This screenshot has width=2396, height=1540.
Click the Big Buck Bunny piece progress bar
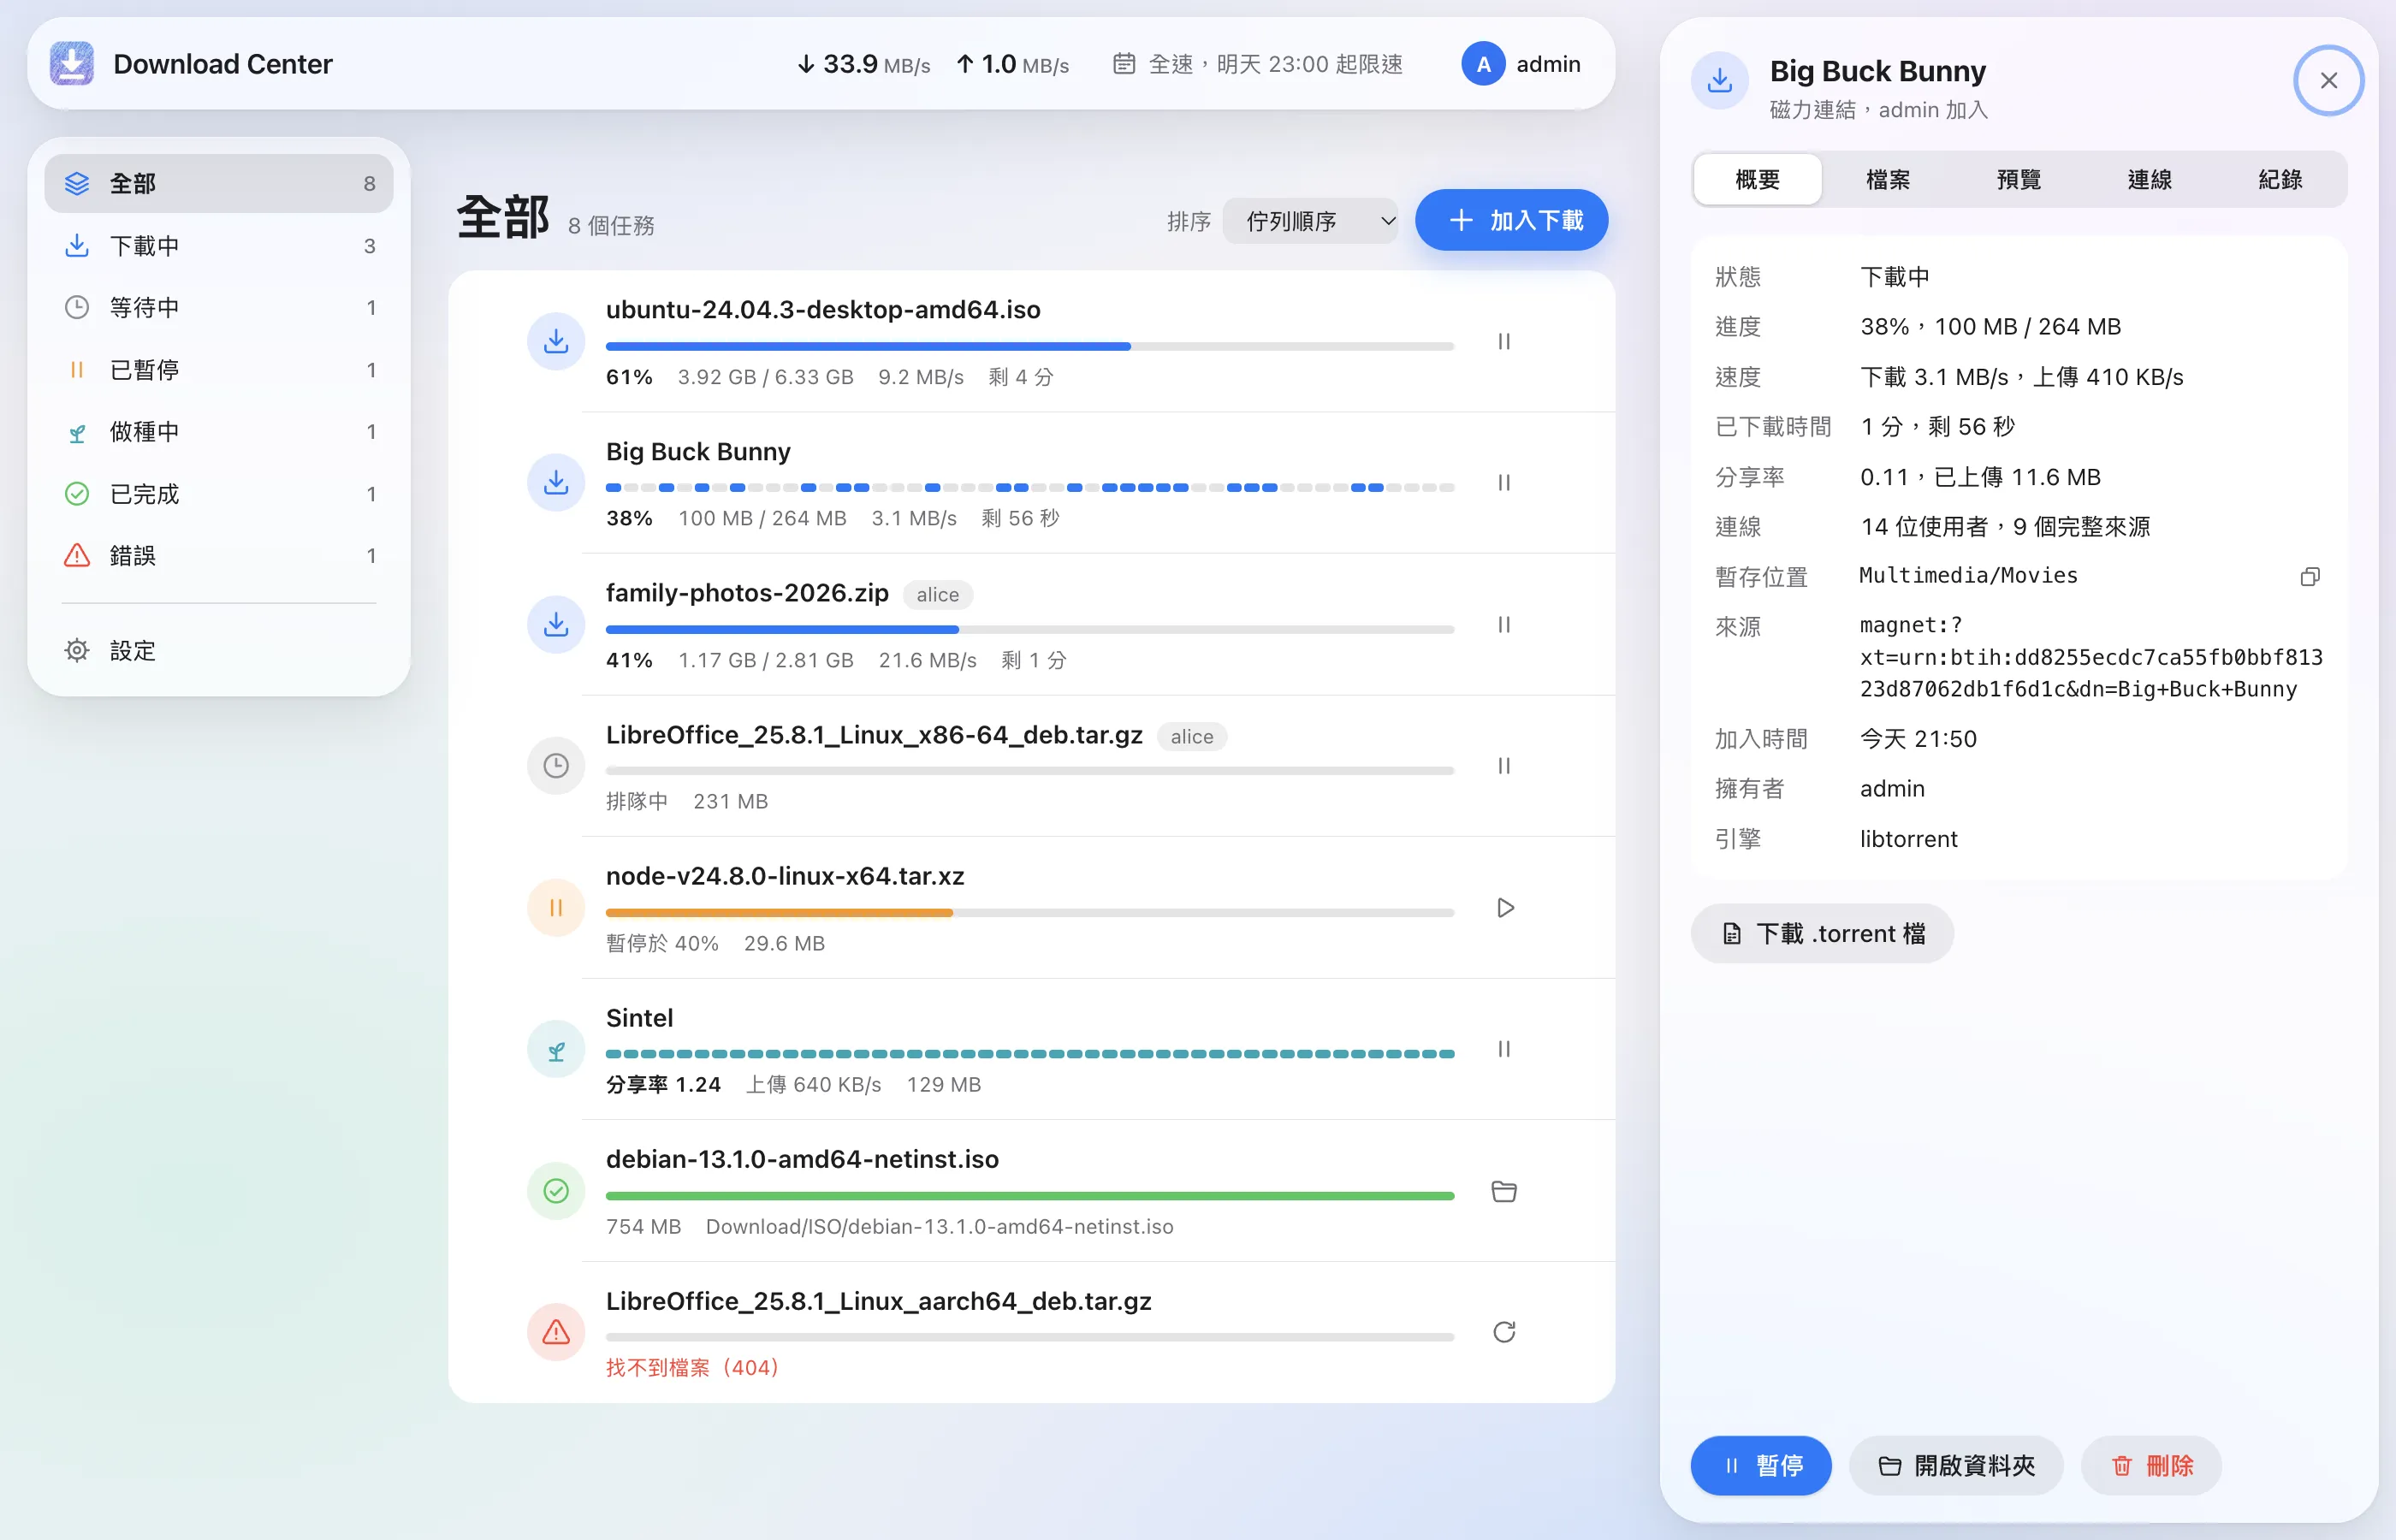pyautogui.click(x=1029, y=488)
